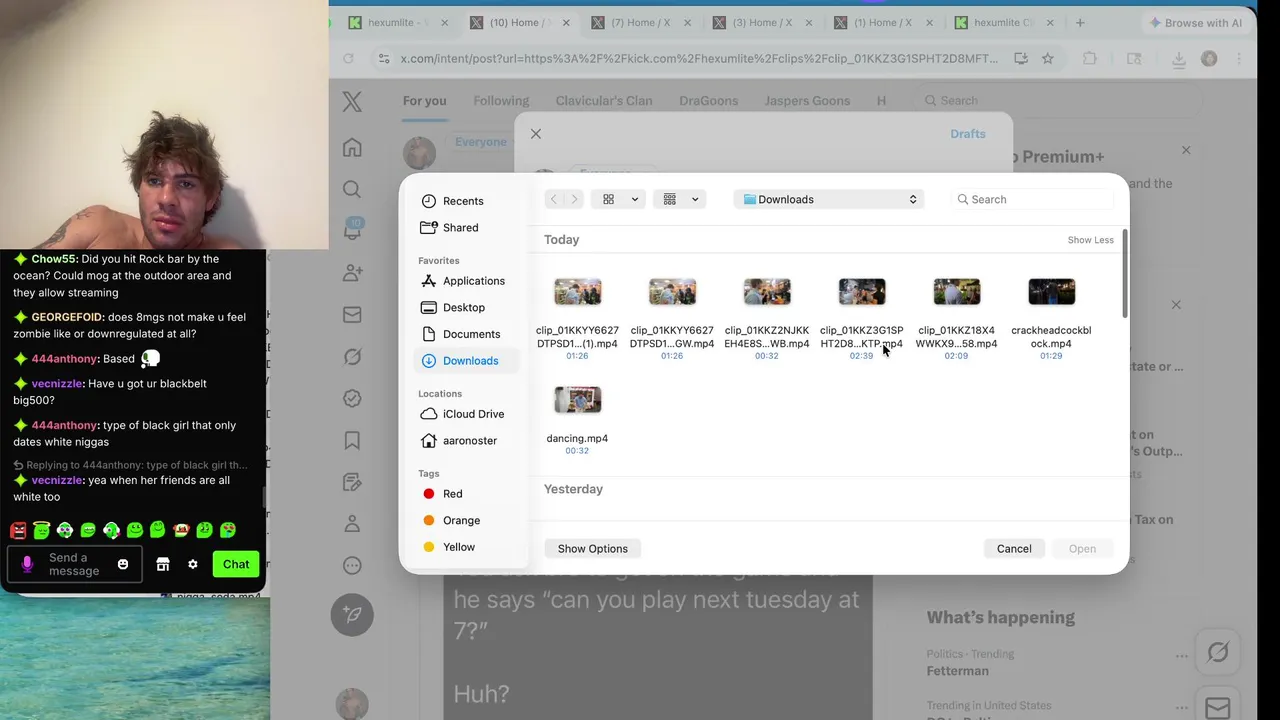Screen dimensions: 1280x720
Task: Click the Browse with AI button
Action: (x=1196, y=23)
